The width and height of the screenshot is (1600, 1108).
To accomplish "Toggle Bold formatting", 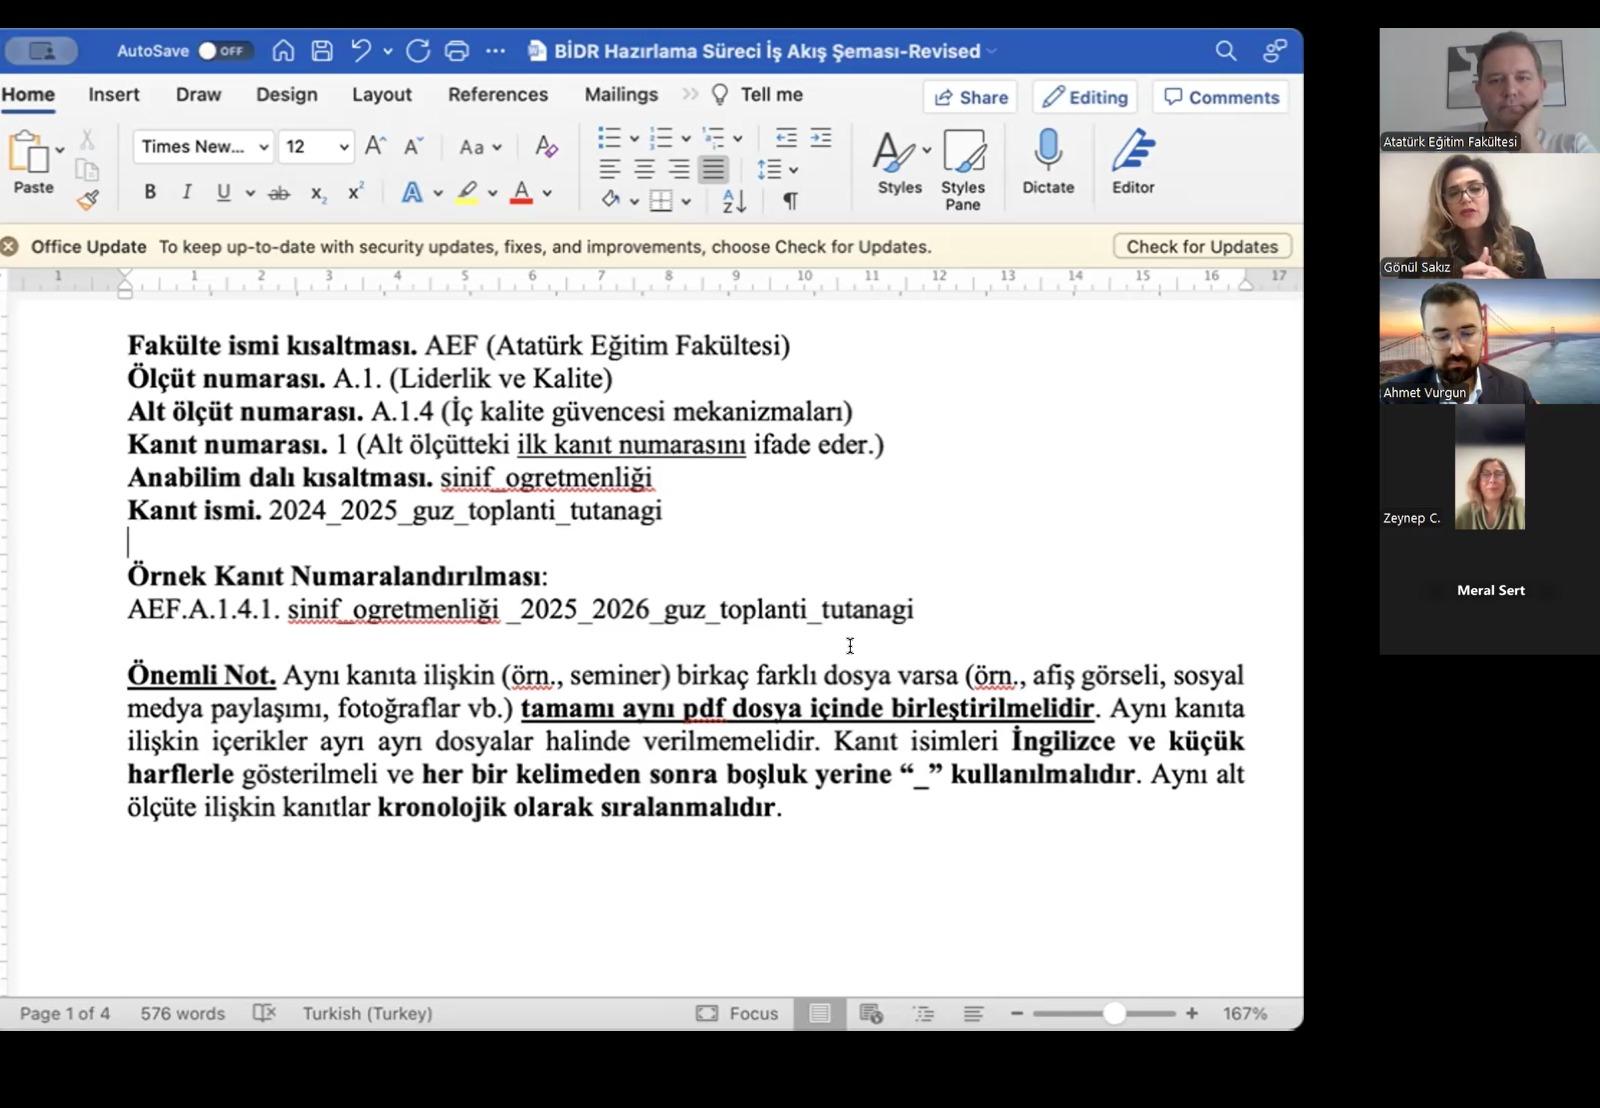I will 150,192.
